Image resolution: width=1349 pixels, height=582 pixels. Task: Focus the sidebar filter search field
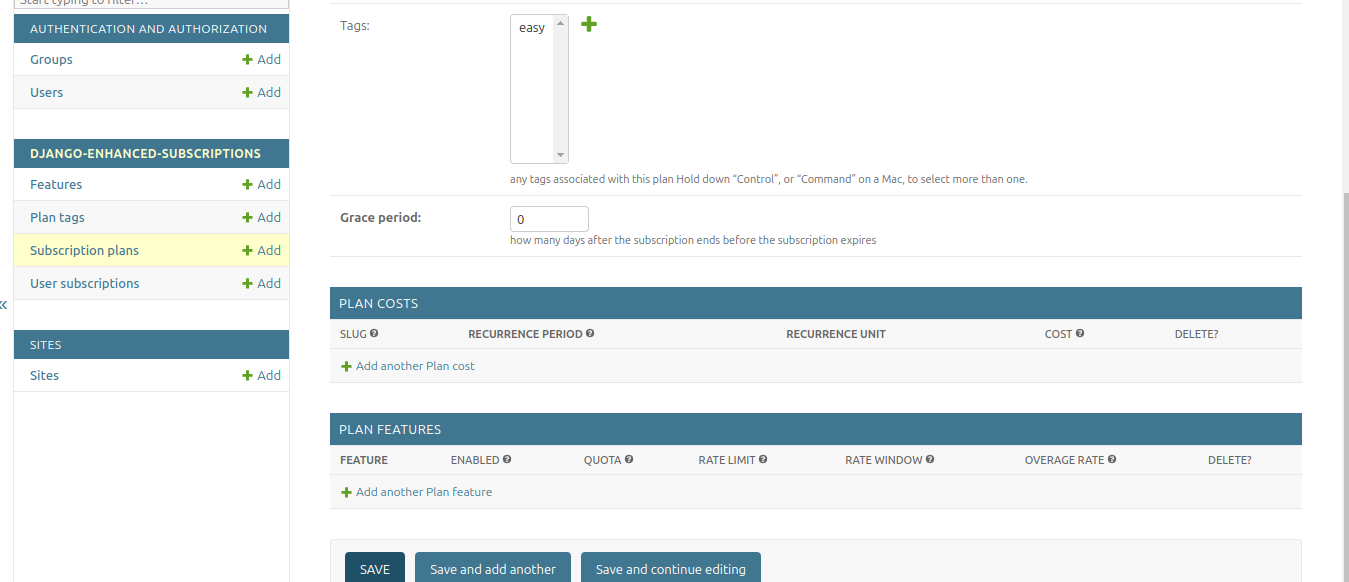pos(151,3)
